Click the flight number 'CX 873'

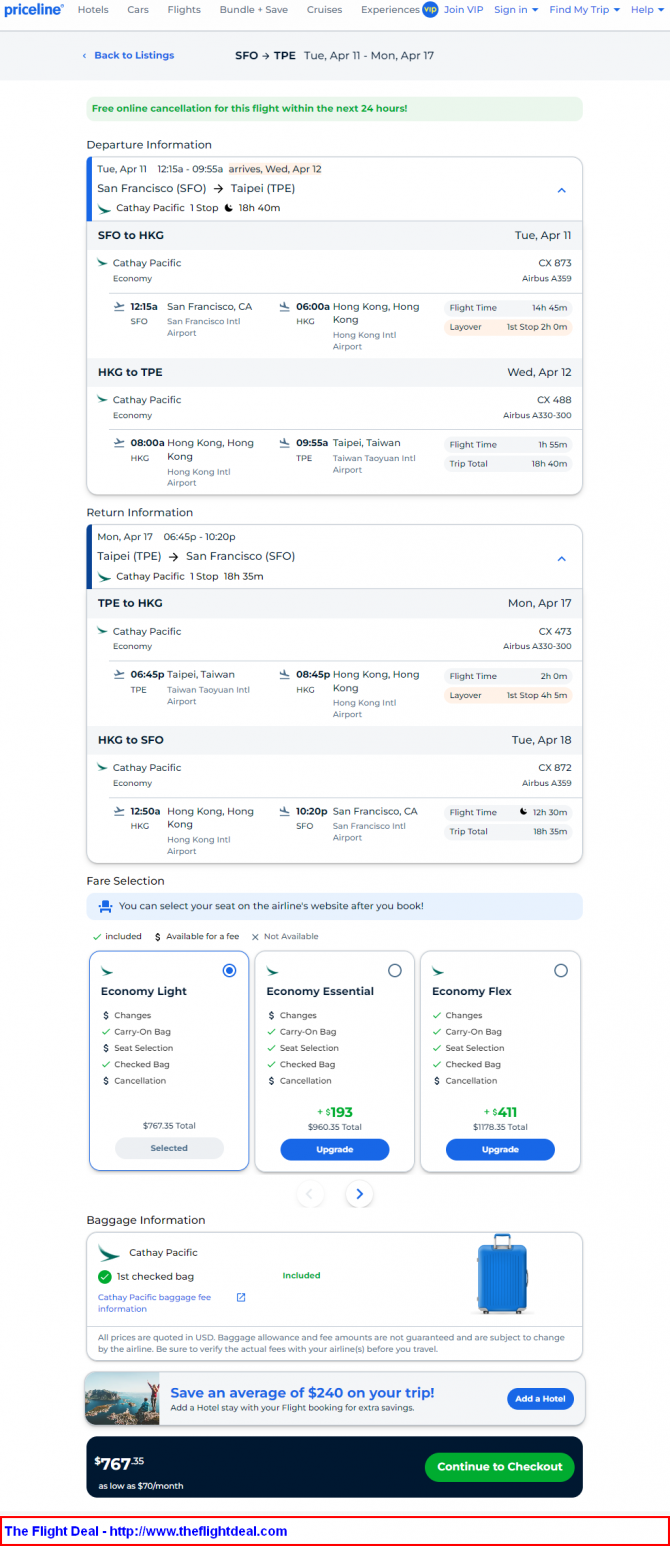(x=555, y=263)
